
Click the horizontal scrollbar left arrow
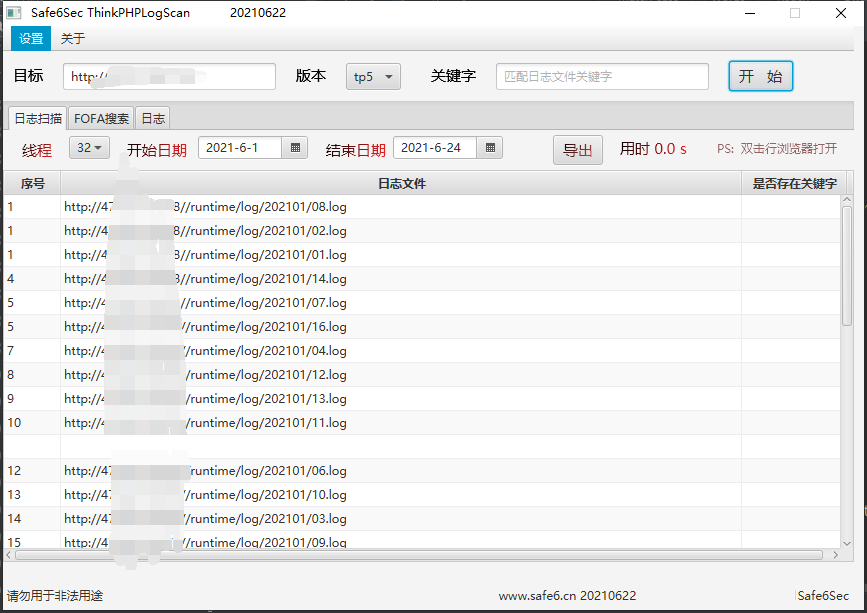click(8, 555)
